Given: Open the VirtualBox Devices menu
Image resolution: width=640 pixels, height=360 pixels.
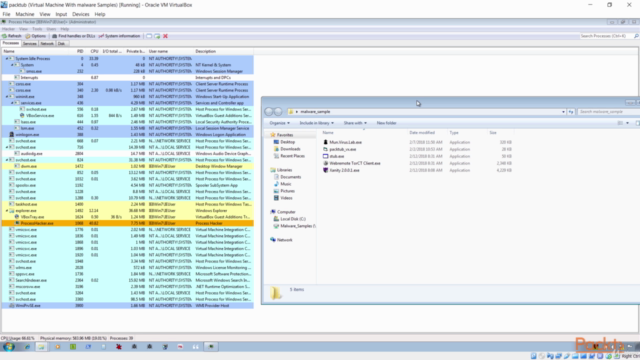Looking at the screenshot, I should 80,14.
